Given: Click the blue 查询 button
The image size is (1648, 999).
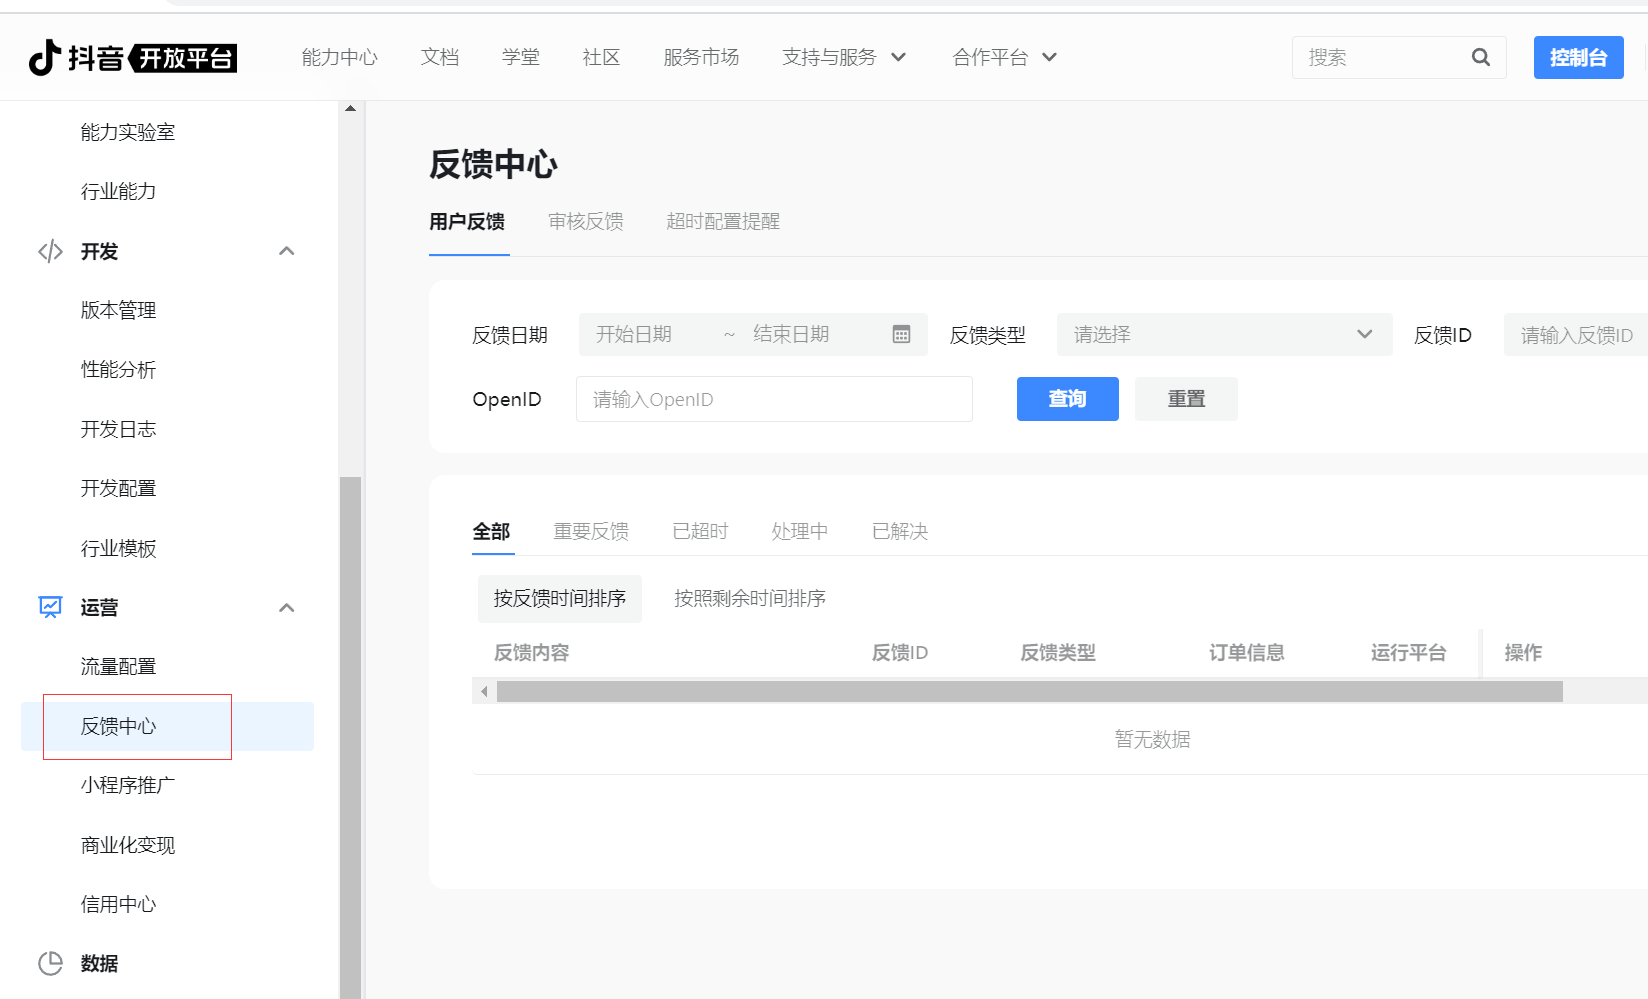Looking at the screenshot, I should tap(1067, 399).
